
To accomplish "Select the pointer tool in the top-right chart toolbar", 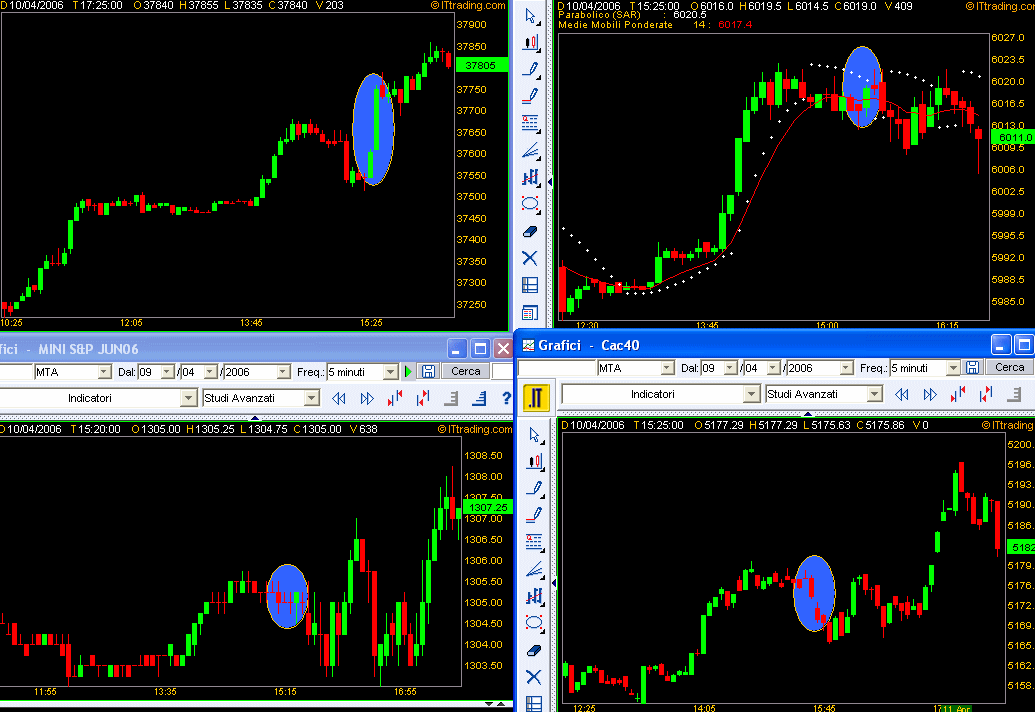I will (530, 16).
